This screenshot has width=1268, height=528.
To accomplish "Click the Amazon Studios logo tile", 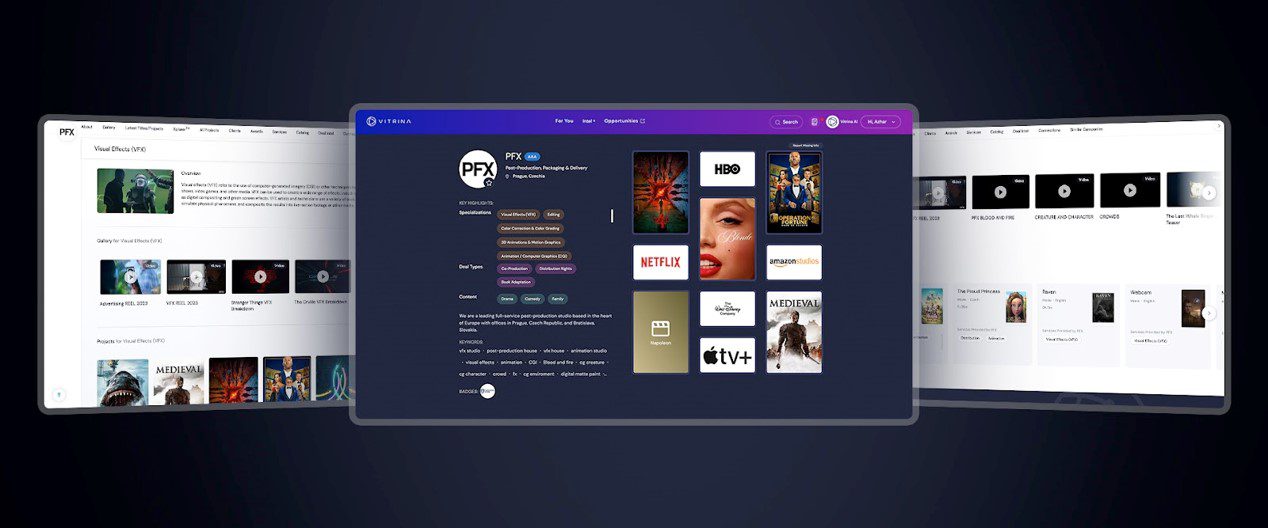I will (794, 262).
